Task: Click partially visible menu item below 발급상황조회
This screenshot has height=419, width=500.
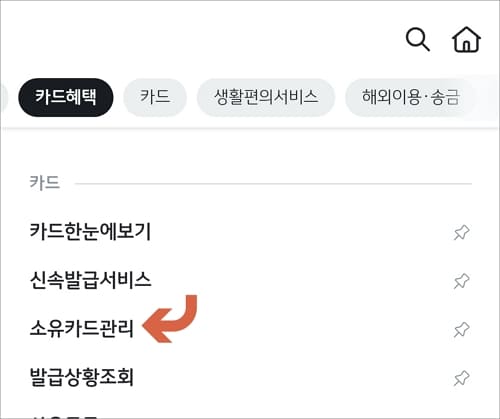Action: 63,417
